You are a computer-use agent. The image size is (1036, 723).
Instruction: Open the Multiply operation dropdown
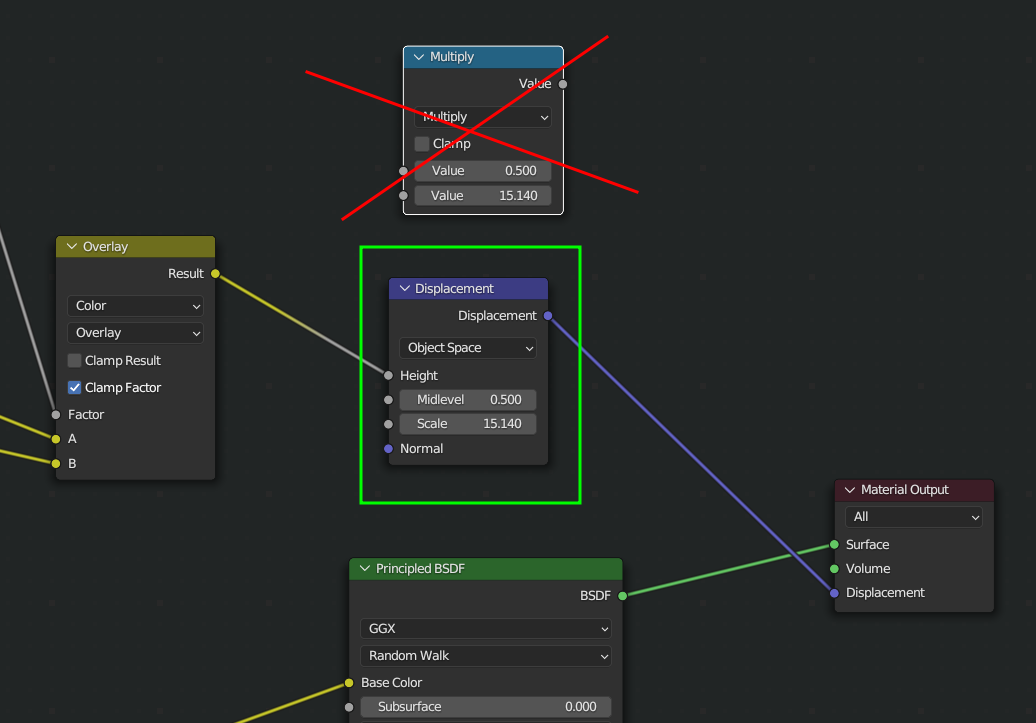click(483, 117)
